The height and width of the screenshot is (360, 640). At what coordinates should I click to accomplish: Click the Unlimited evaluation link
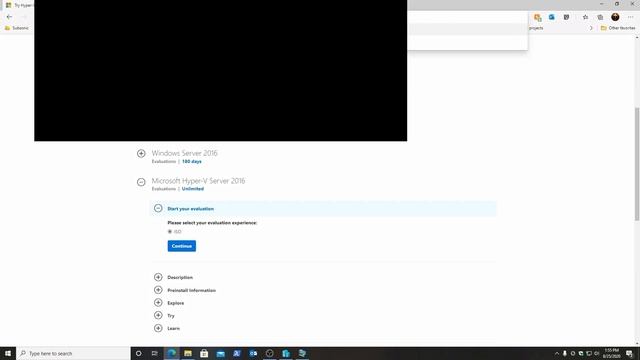(193, 189)
